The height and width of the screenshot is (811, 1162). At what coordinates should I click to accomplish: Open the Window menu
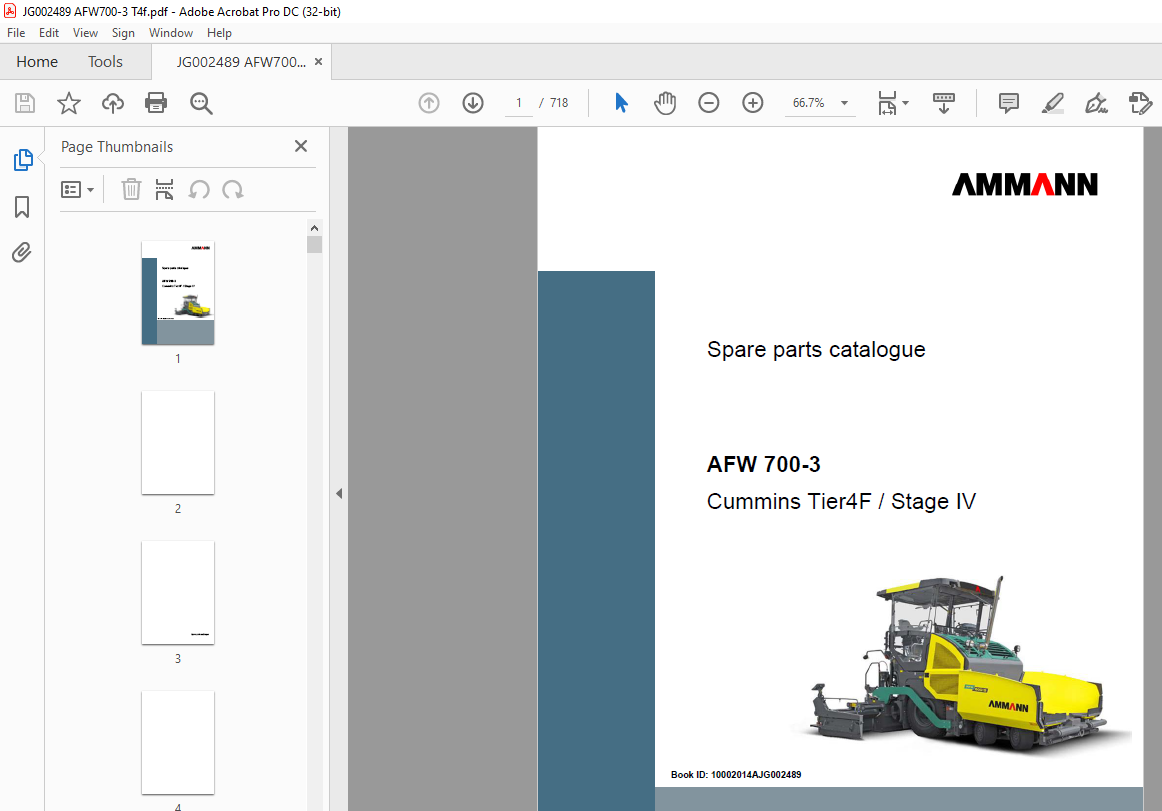170,33
